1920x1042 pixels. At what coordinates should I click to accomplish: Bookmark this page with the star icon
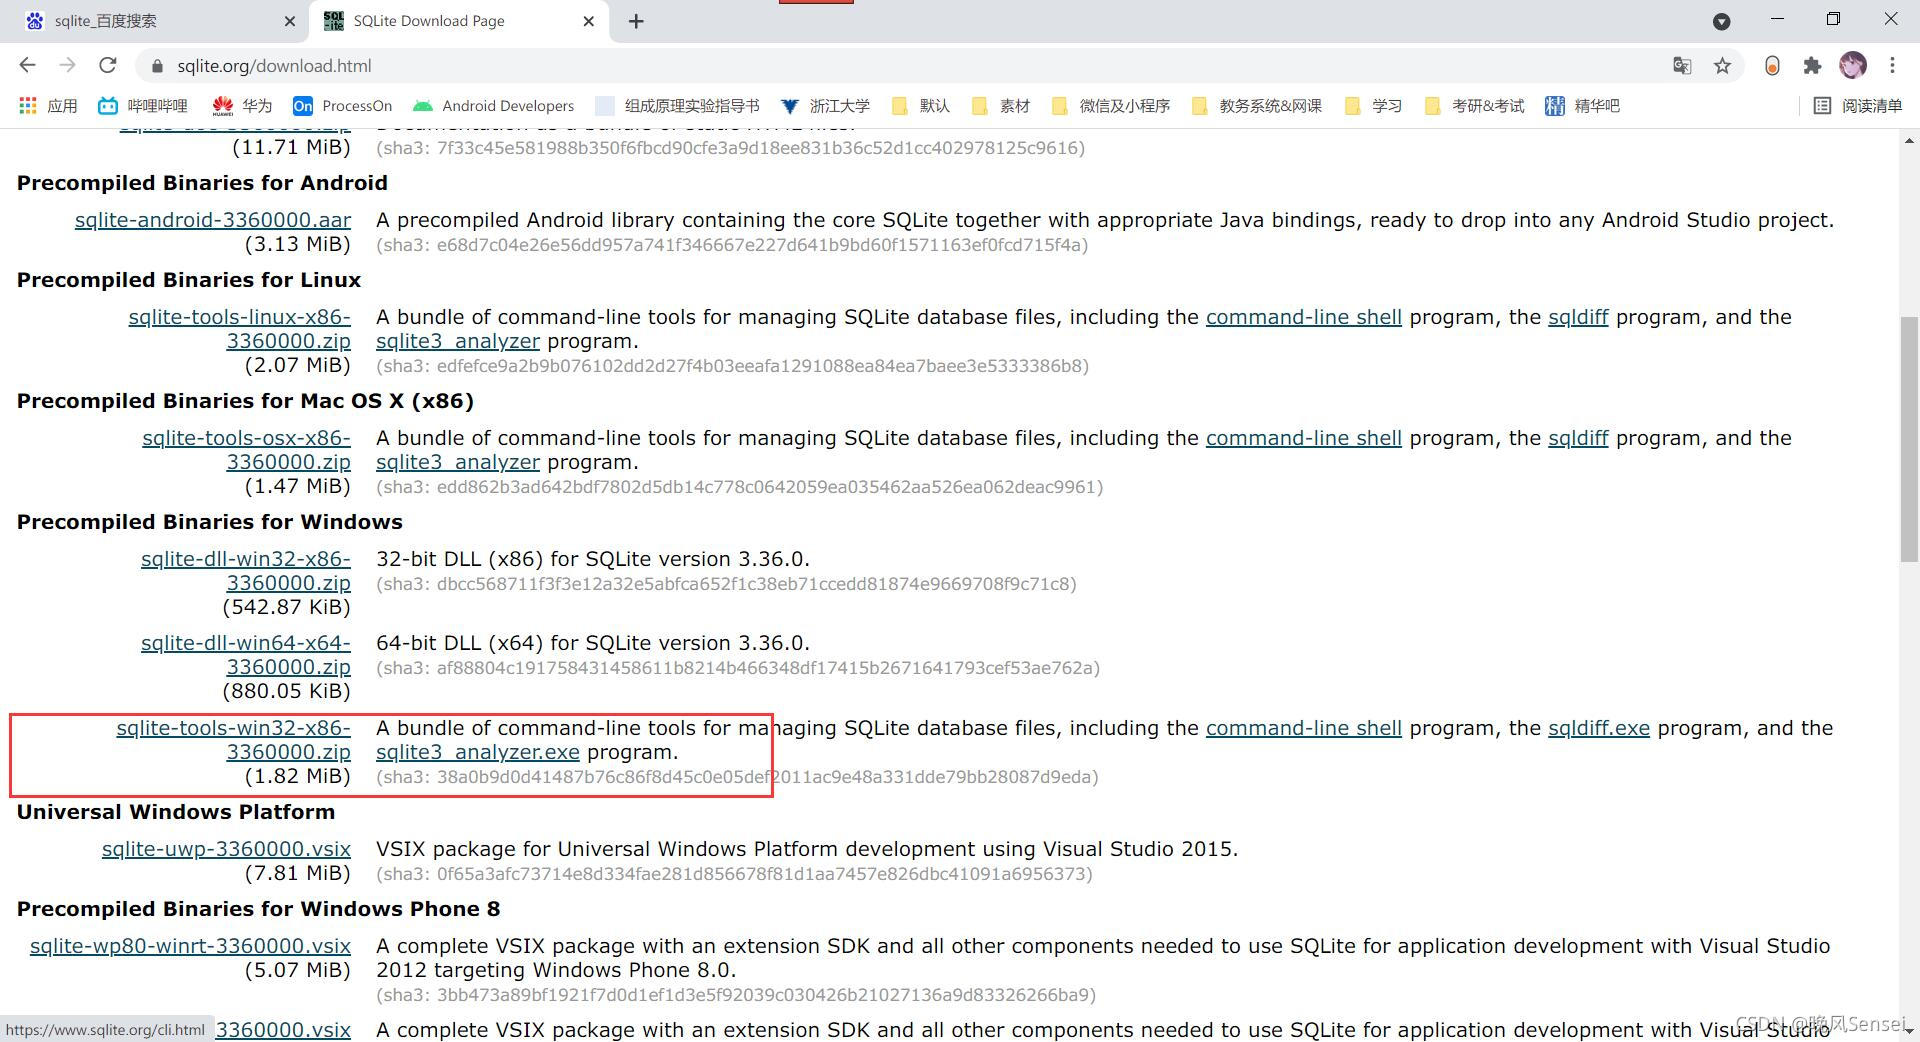pyautogui.click(x=1722, y=65)
